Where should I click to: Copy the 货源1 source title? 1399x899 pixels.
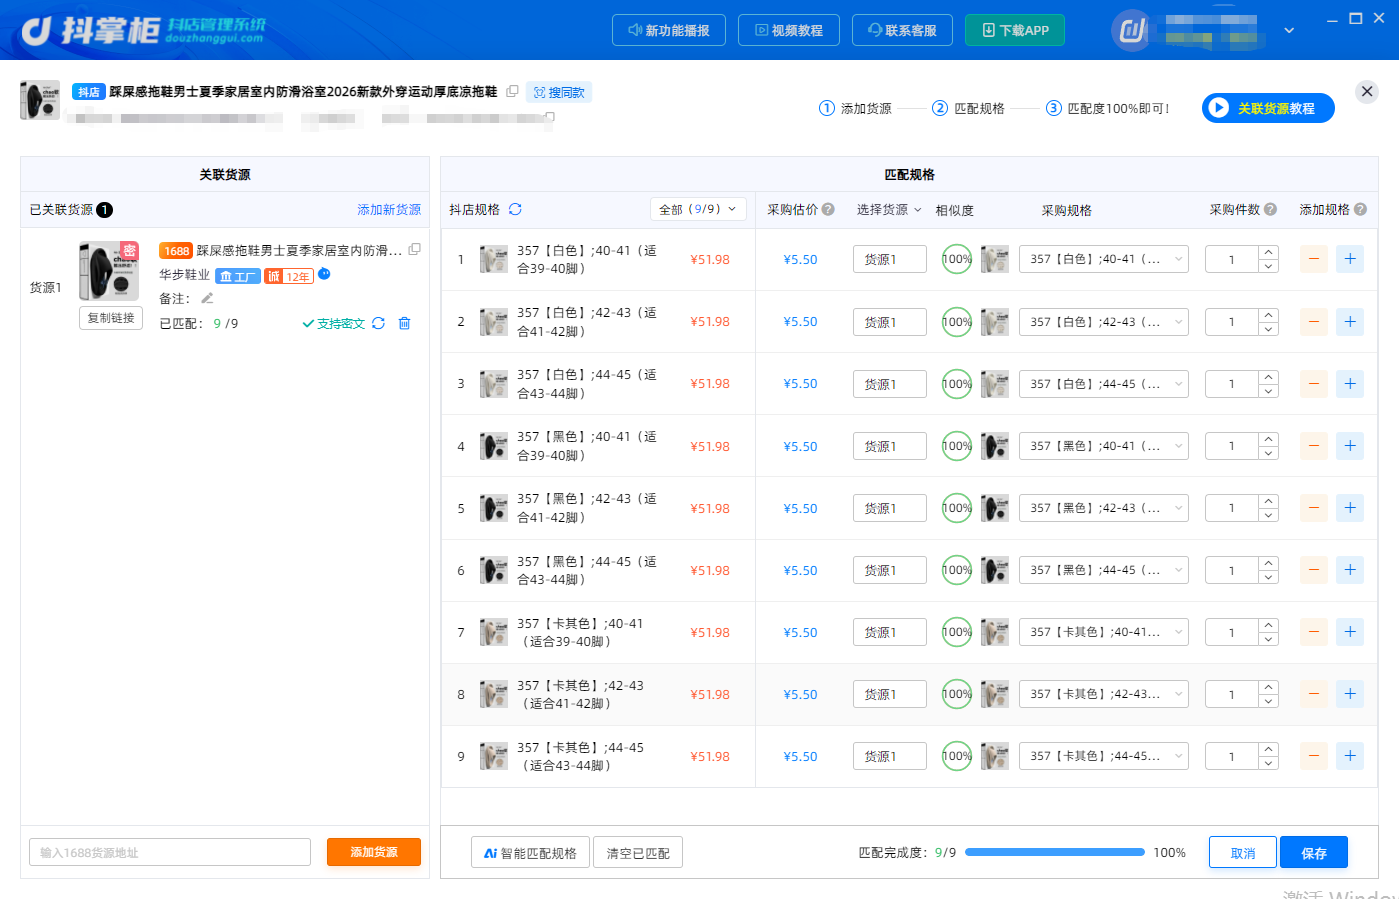414,249
